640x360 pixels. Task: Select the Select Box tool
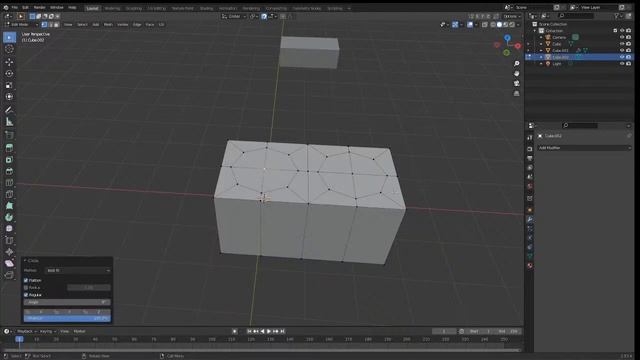9,38
